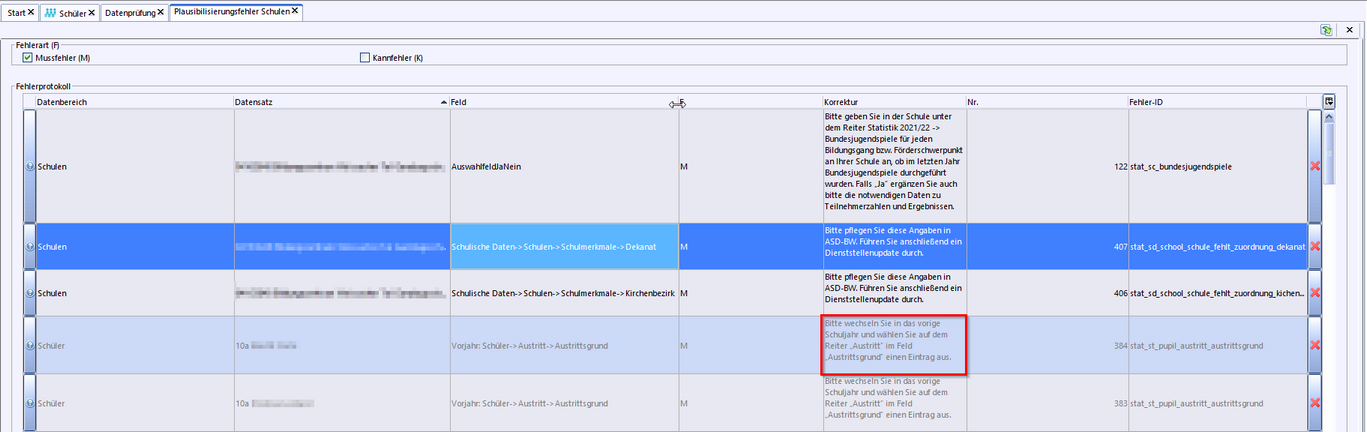Click red X on stat_sc_bundesjugendspiele row
The width and height of the screenshot is (1367, 432).
point(1315,166)
